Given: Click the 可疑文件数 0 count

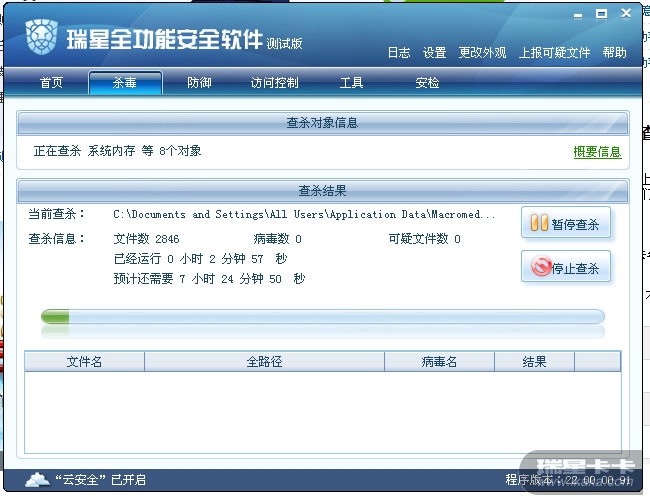Looking at the screenshot, I should click(424, 239).
